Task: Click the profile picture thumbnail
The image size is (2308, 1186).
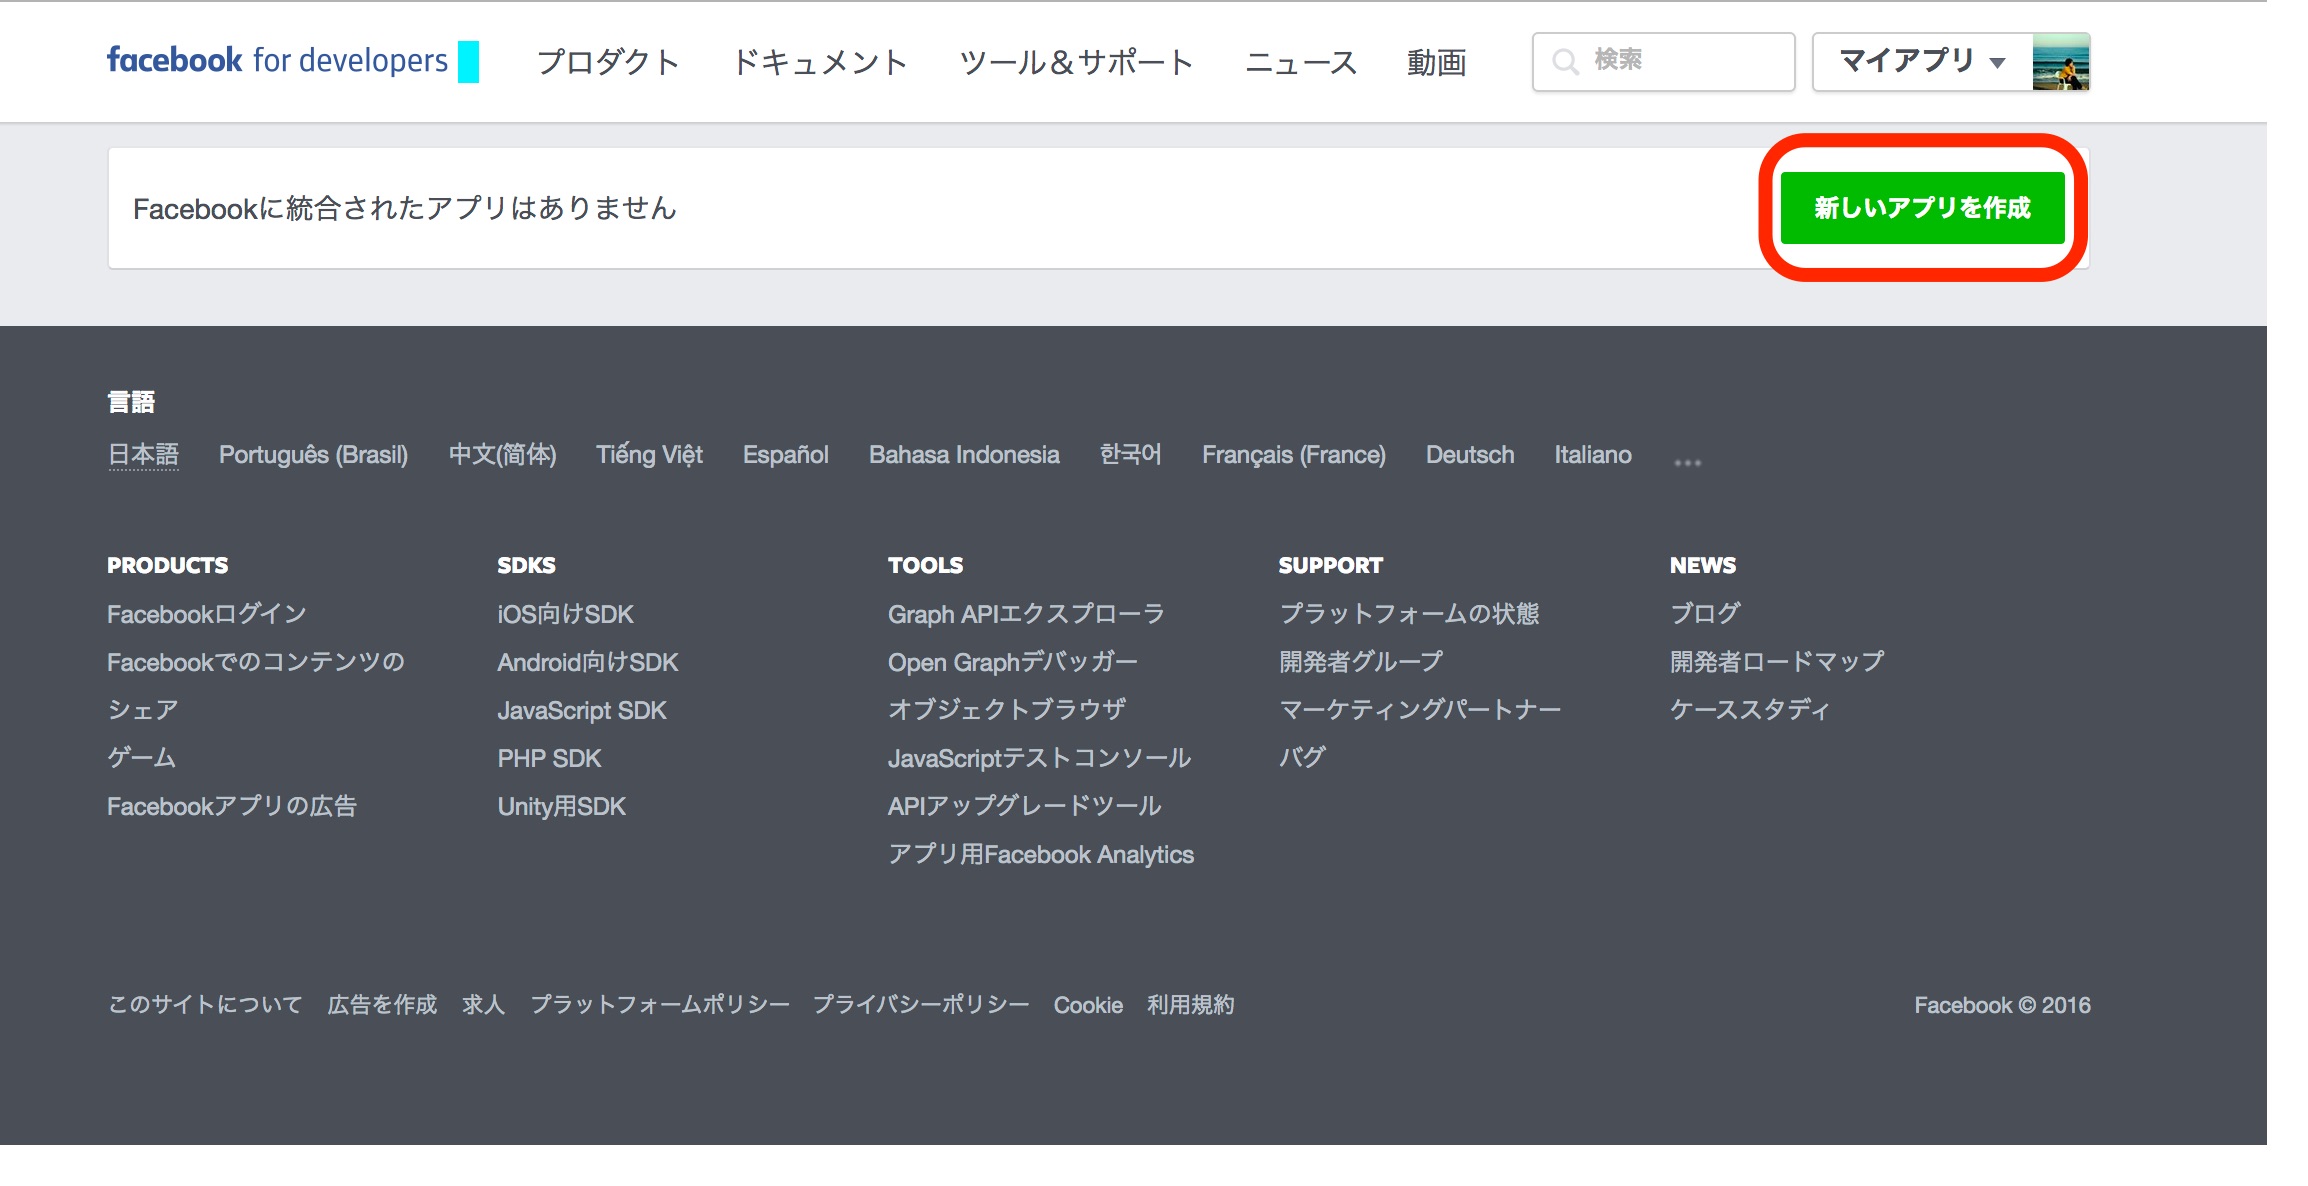Action: tap(2061, 62)
